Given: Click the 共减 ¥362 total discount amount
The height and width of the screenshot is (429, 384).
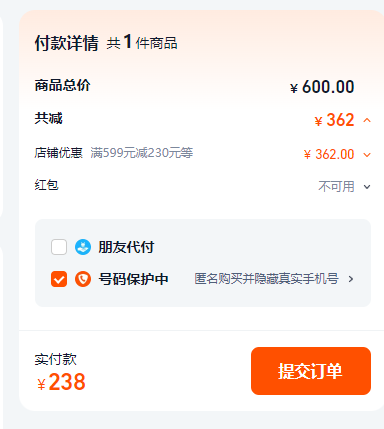Looking at the screenshot, I should pos(334,120).
